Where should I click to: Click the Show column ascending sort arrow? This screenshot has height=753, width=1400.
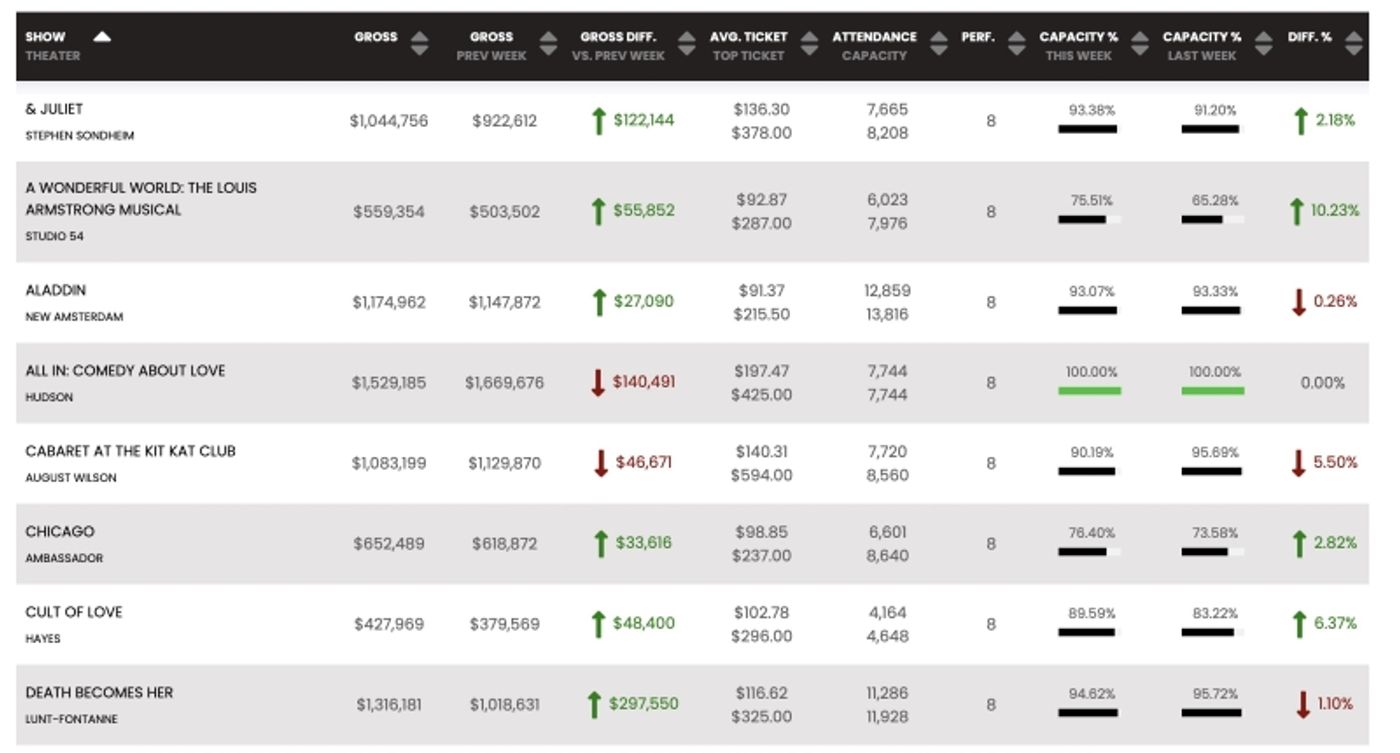[102, 37]
